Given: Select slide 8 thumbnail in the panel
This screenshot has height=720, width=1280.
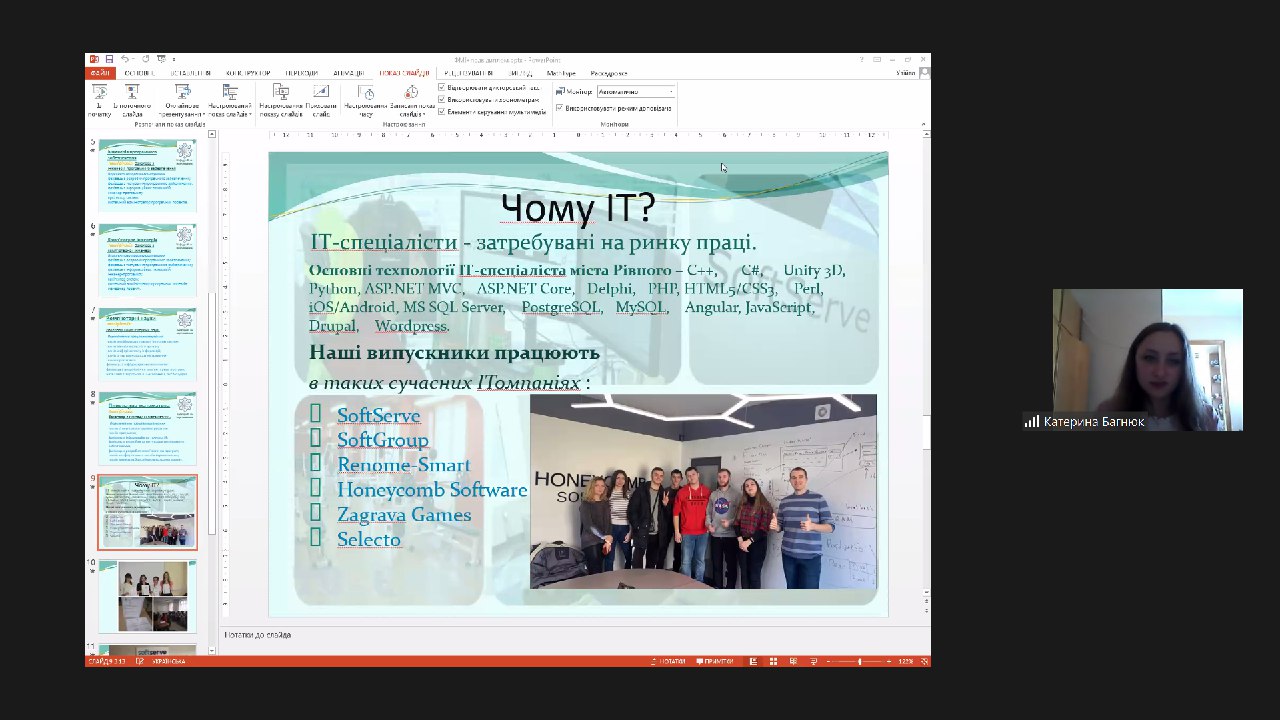Looking at the screenshot, I should [147, 427].
